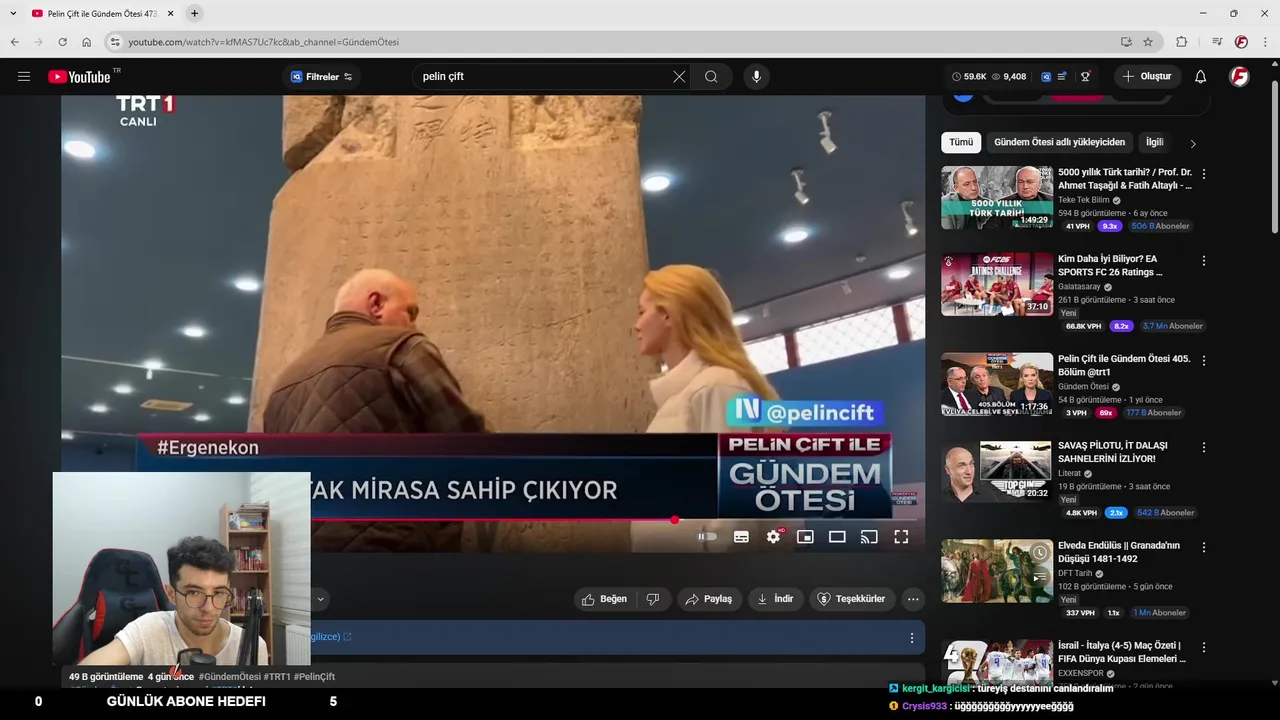Image resolution: width=1280 pixels, height=720 pixels.
Task: Open options for 'Elveda Endülüs' video
Action: coord(1203,547)
